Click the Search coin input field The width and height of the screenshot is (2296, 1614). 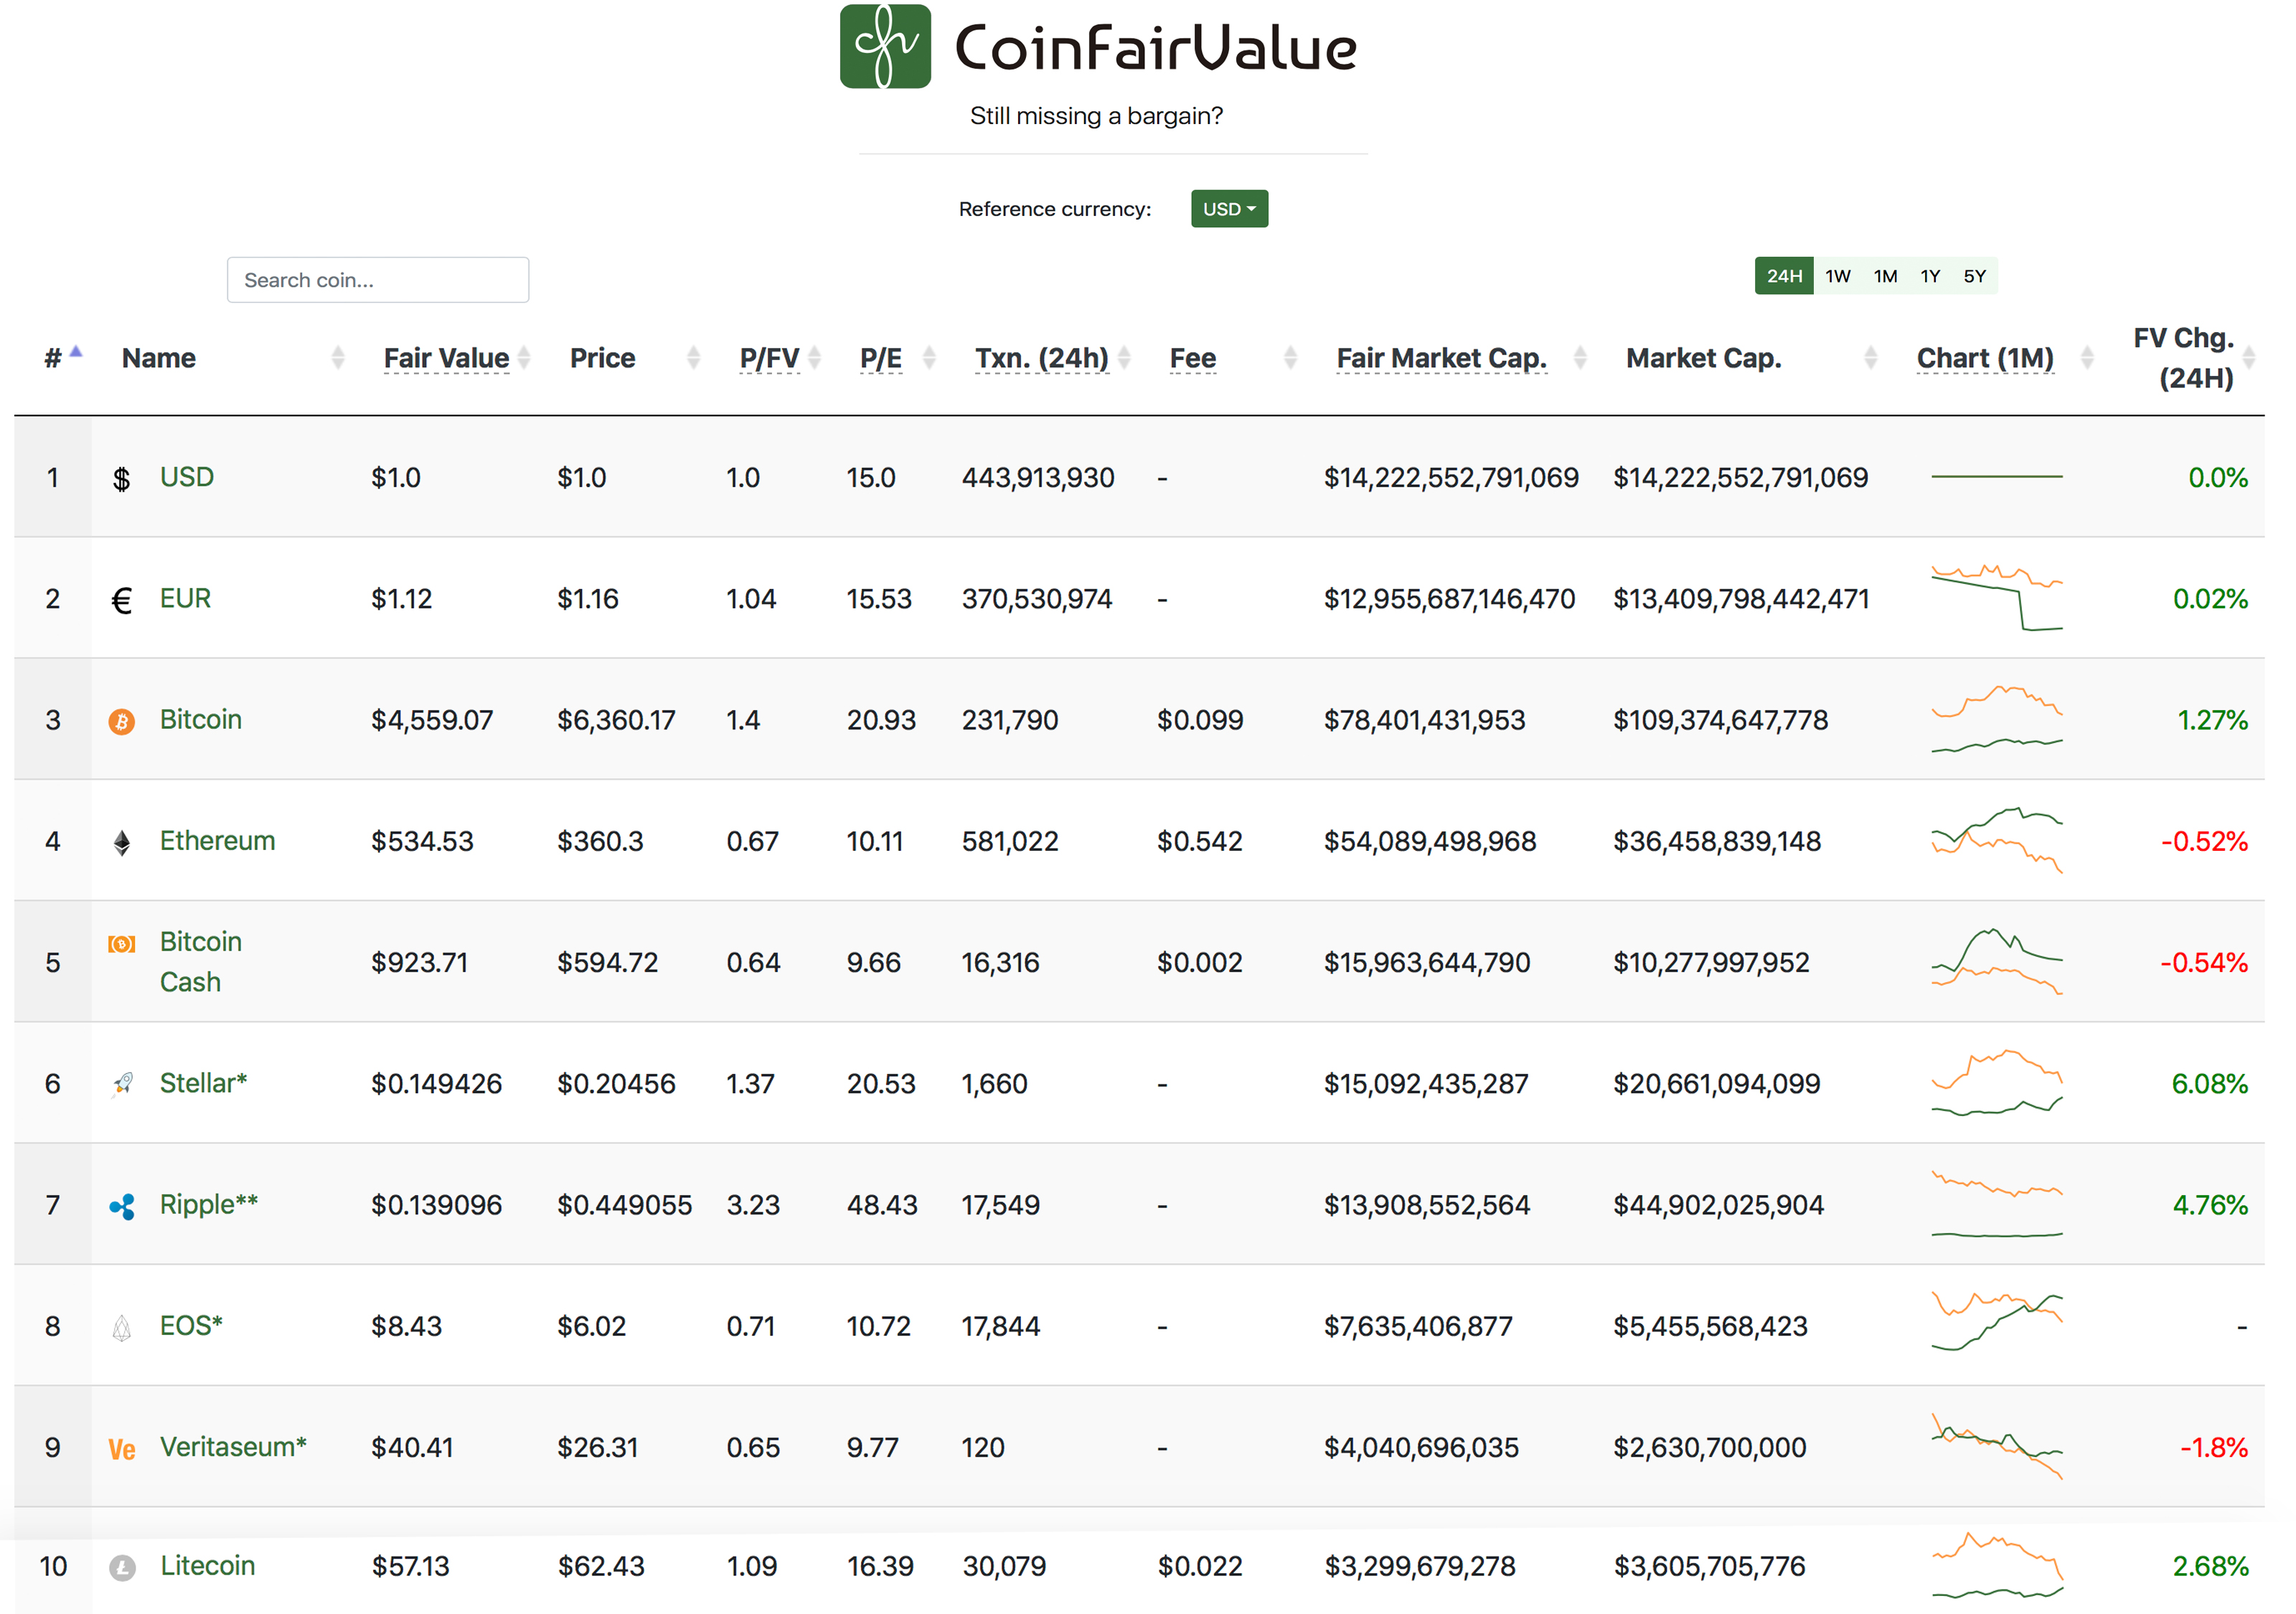(x=378, y=280)
